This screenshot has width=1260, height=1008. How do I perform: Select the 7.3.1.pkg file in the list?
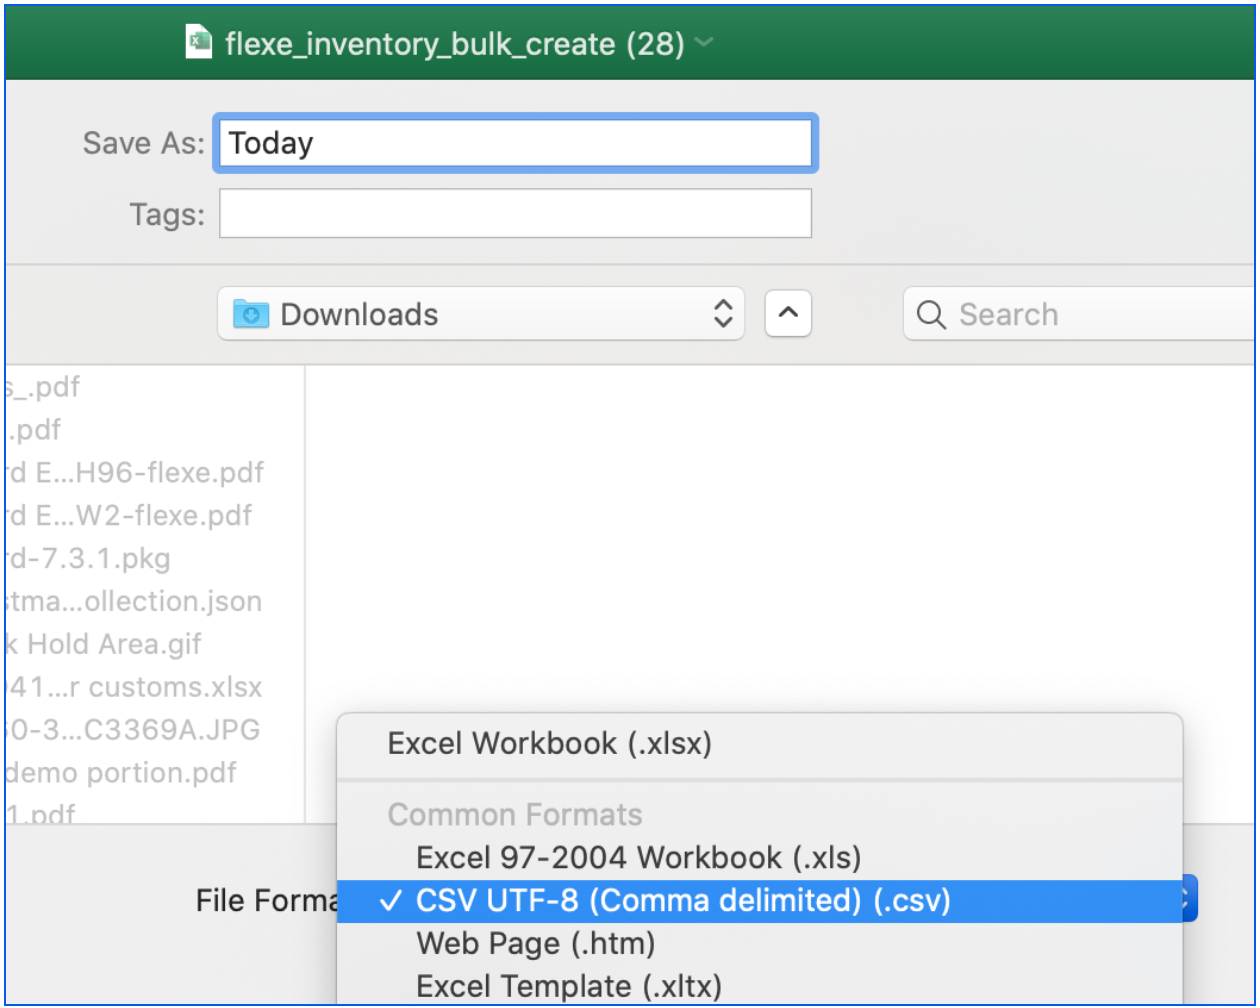(88, 558)
